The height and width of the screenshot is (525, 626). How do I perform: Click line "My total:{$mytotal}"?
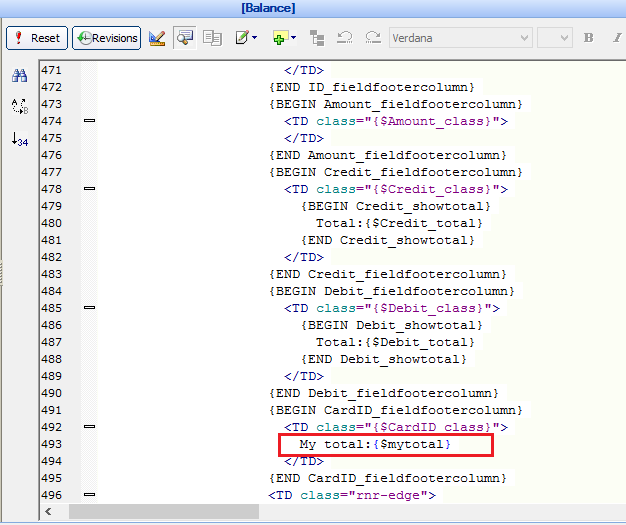[x=375, y=444]
